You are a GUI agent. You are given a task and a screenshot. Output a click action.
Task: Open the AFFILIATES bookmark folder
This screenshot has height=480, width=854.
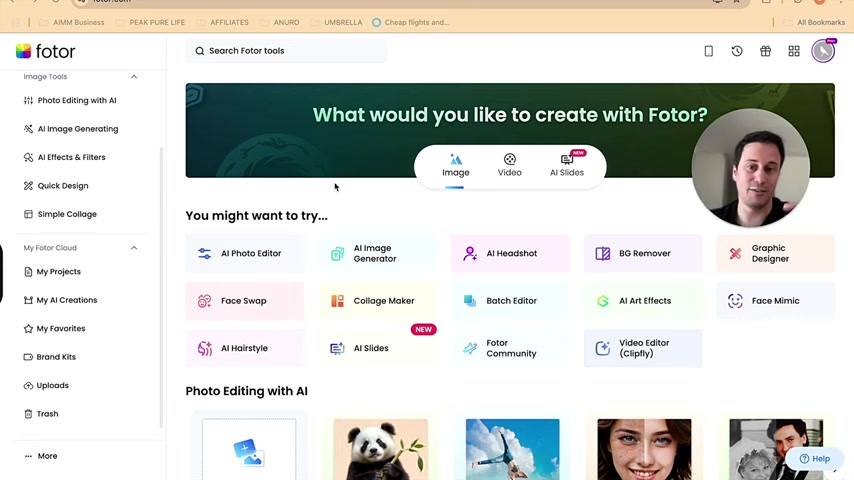(x=223, y=22)
